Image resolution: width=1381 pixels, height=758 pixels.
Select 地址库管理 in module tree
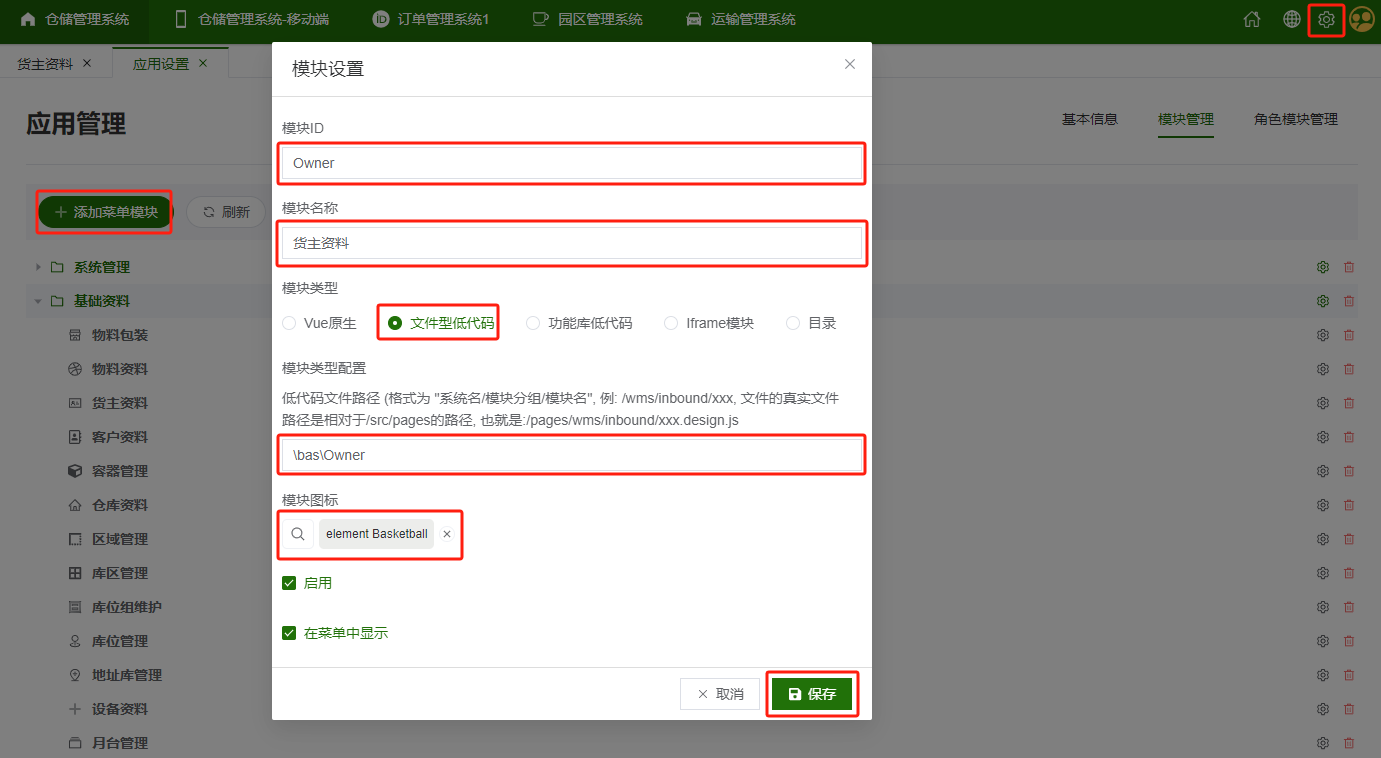pos(127,675)
